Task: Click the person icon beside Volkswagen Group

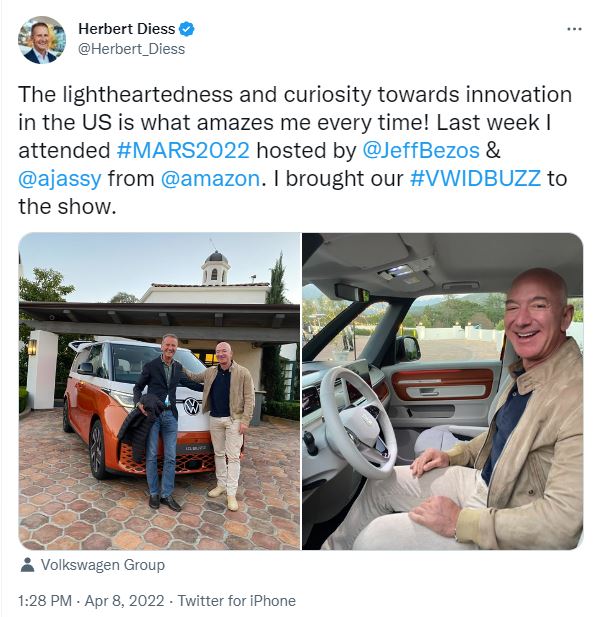Action: [x=27, y=565]
